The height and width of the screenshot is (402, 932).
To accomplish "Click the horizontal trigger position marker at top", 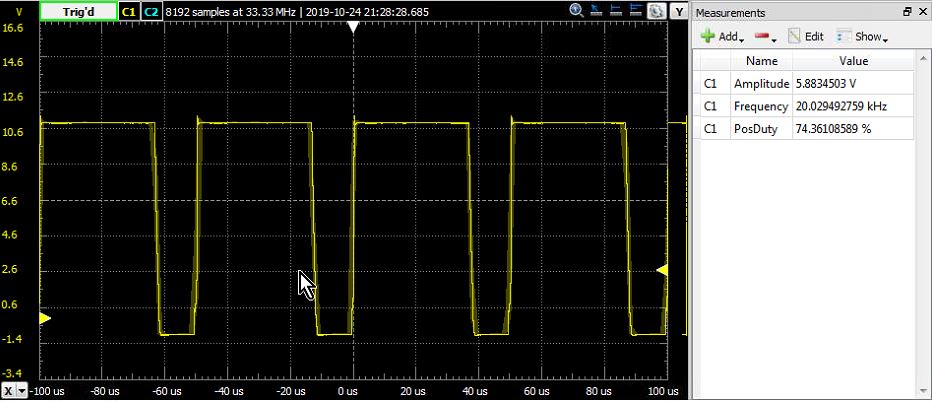I will click(x=353, y=28).
